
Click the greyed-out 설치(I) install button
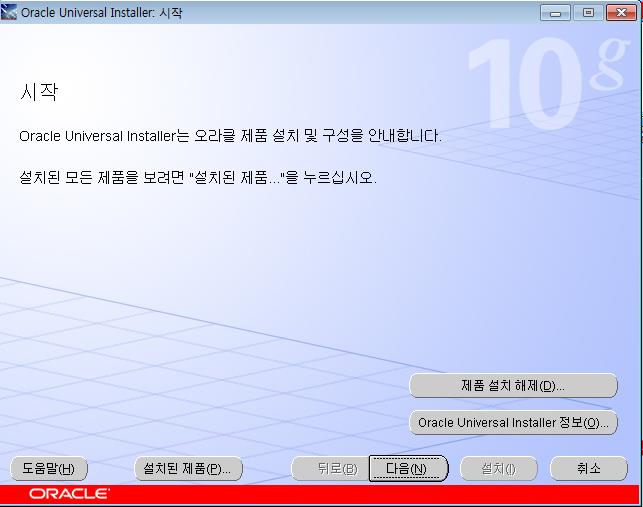499,468
